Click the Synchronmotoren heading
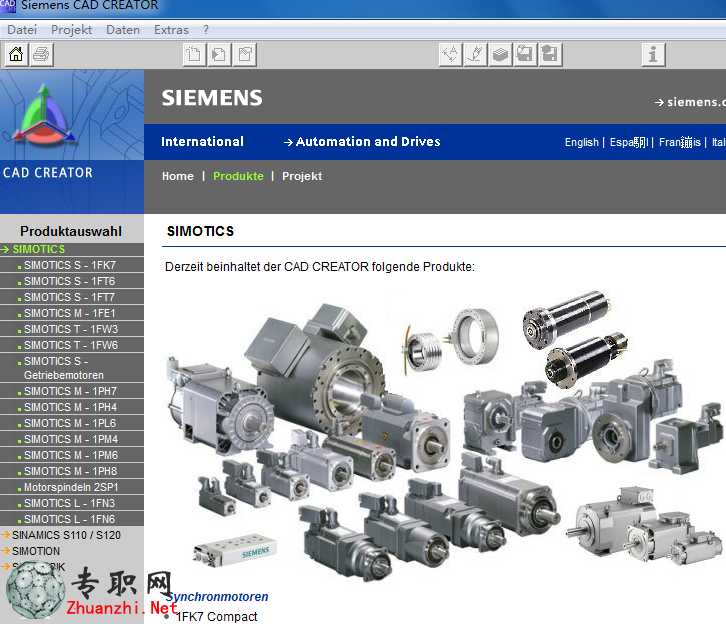 point(217,597)
